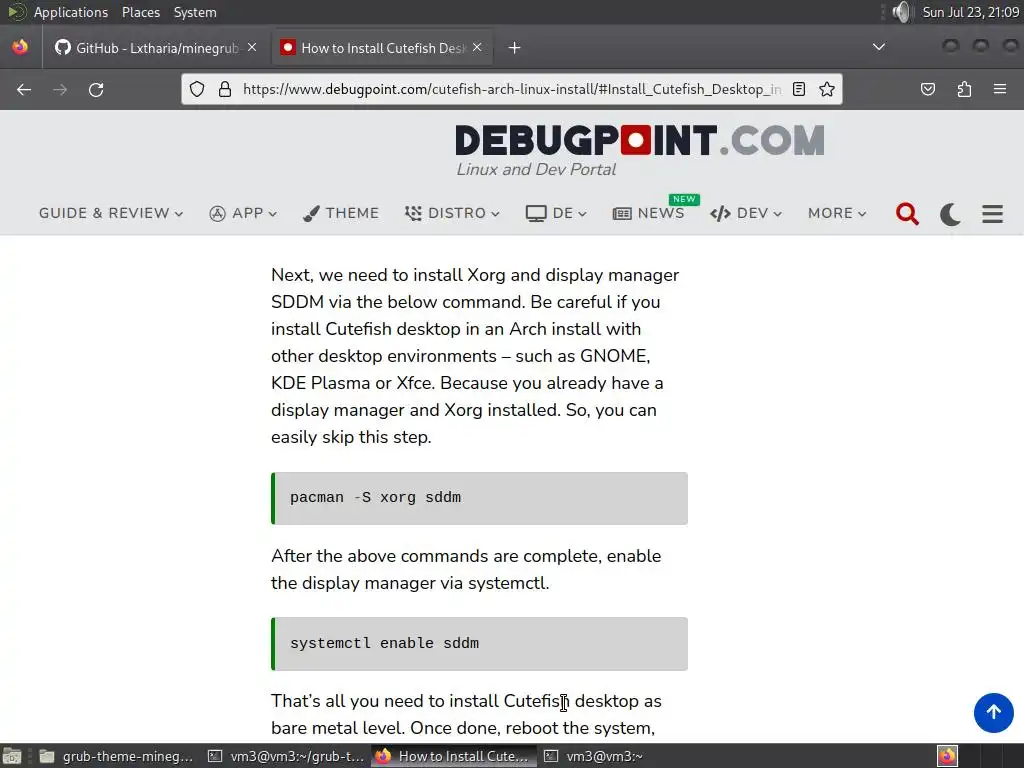This screenshot has width=1024, height=768.
Task: Open the NEWS navigation link
Action: 648,213
